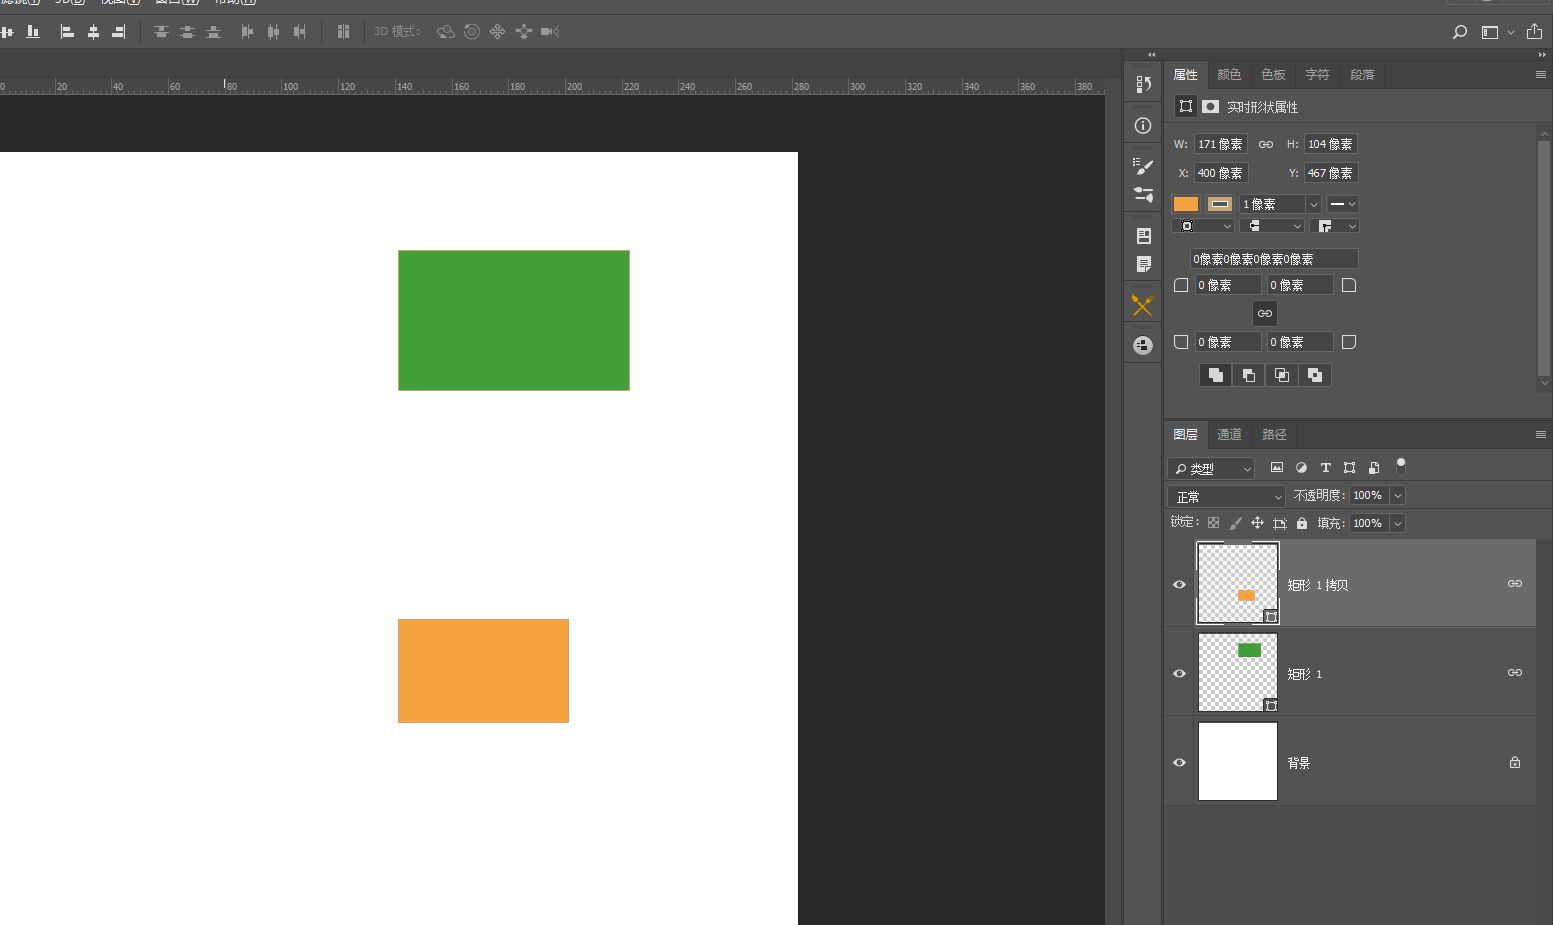
Task: Open the Info panel icon
Action: point(1143,126)
